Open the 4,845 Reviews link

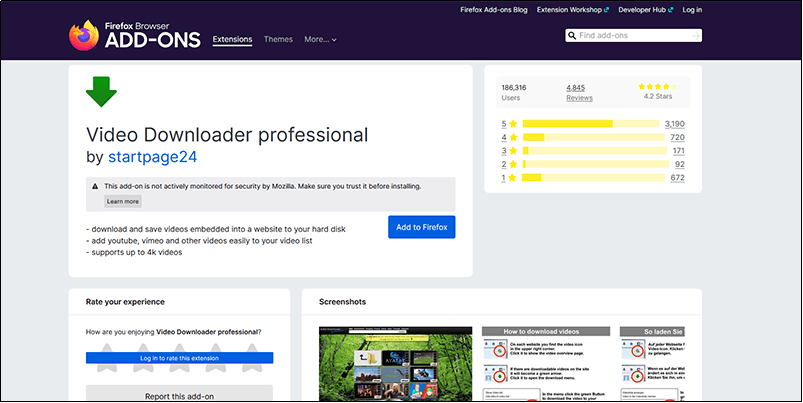(x=579, y=93)
